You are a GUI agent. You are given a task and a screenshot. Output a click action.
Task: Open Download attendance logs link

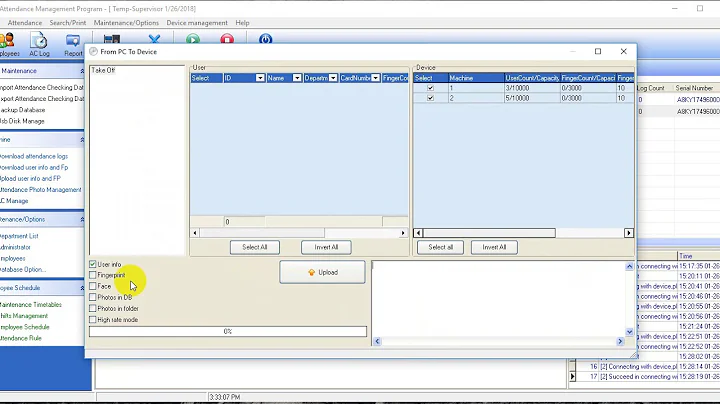34,156
